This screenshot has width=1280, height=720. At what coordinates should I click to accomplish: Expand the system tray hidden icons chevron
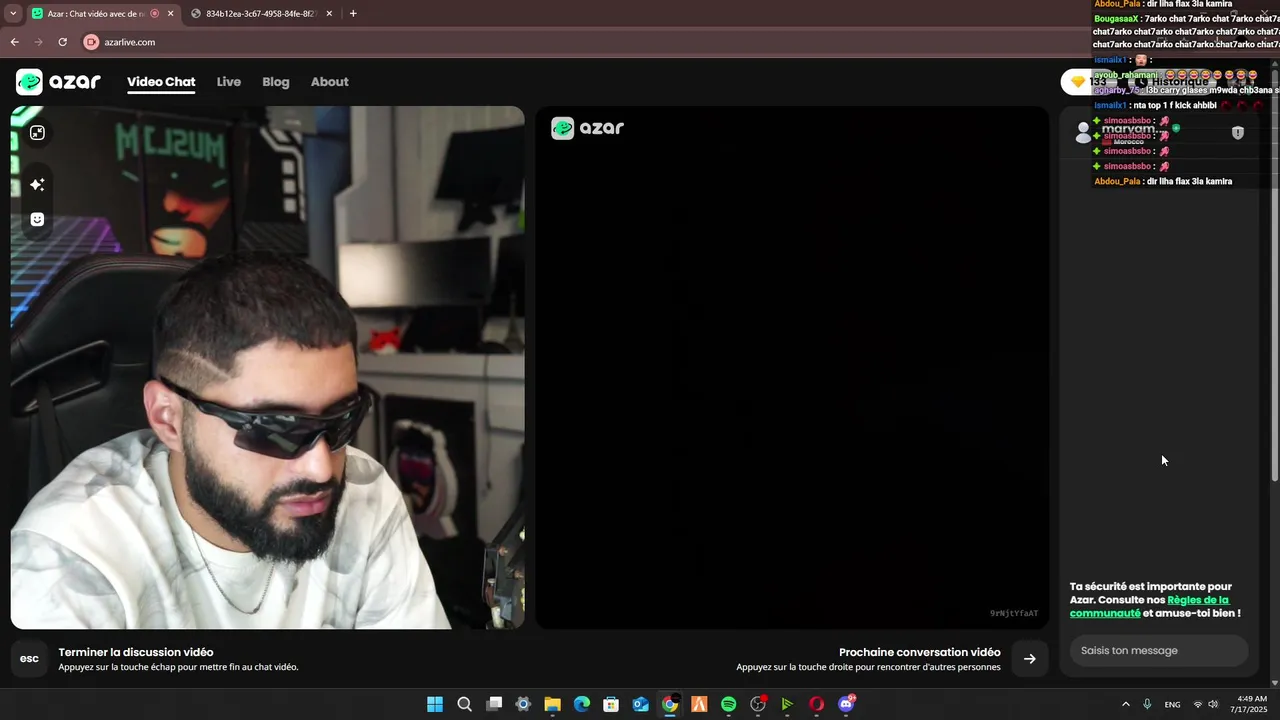point(1126,704)
